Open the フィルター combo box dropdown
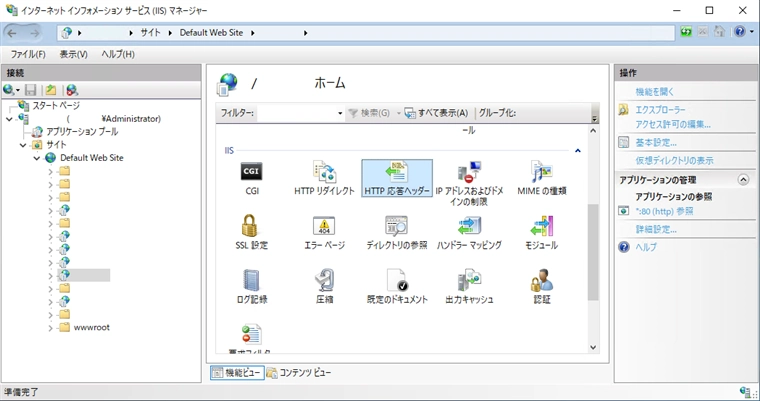Screen dimensions: 760x401 coord(340,113)
